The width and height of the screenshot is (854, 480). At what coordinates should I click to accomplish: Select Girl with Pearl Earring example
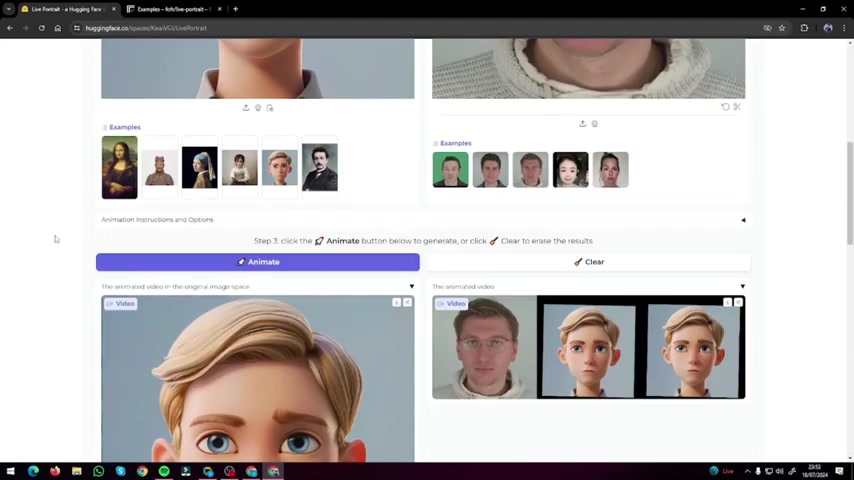click(x=200, y=167)
